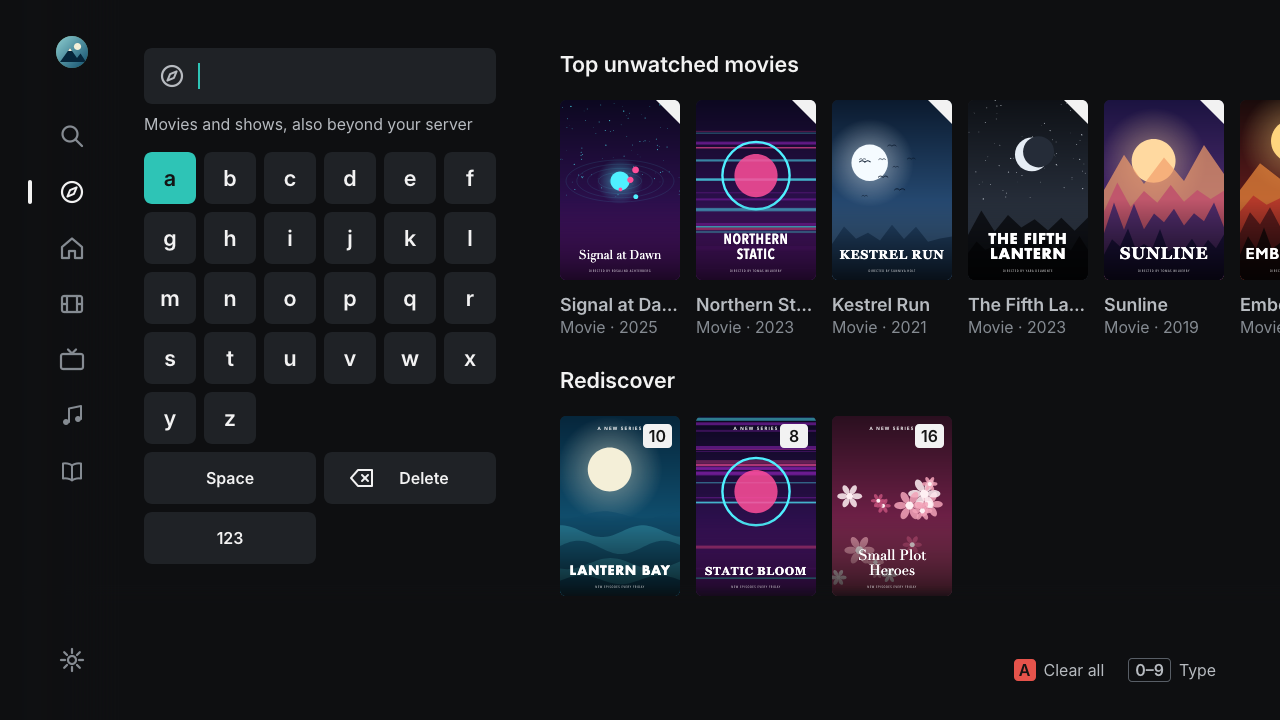Tap the letter z key
The image size is (1280, 720).
(x=230, y=418)
